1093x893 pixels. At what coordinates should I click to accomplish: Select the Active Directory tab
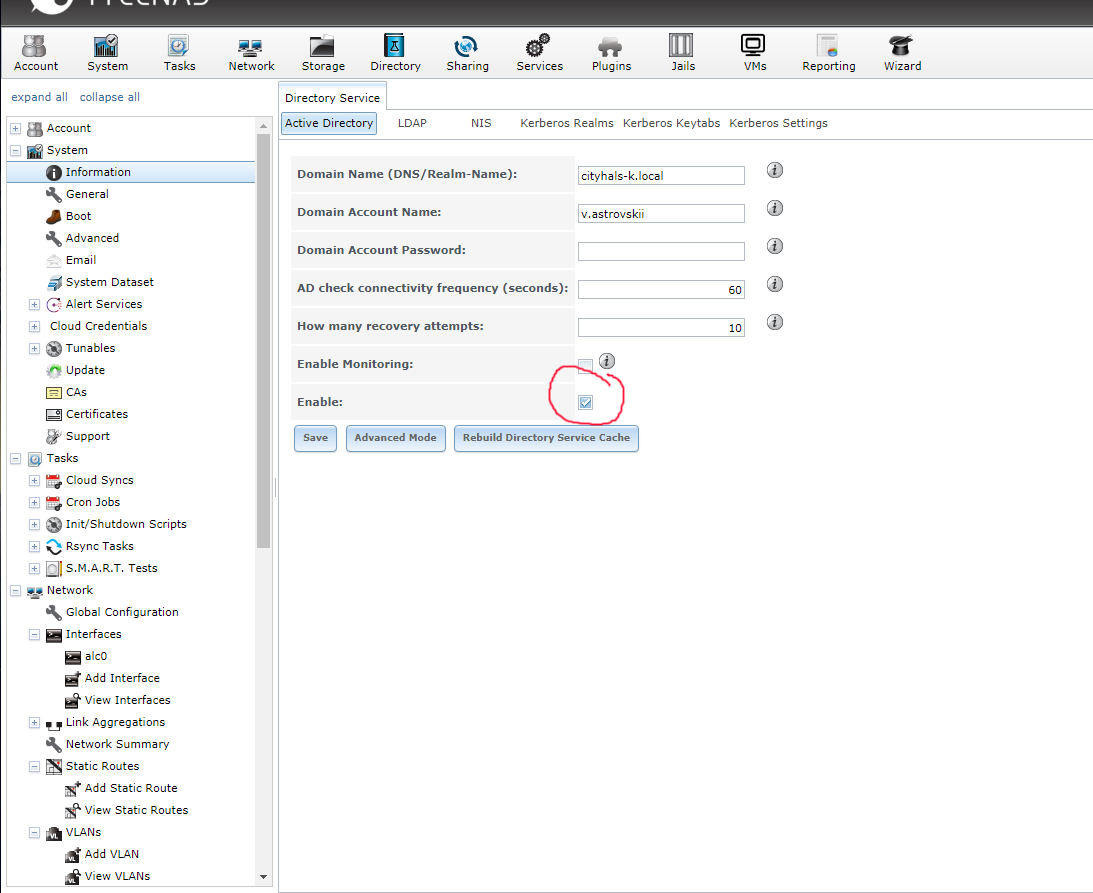[329, 123]
